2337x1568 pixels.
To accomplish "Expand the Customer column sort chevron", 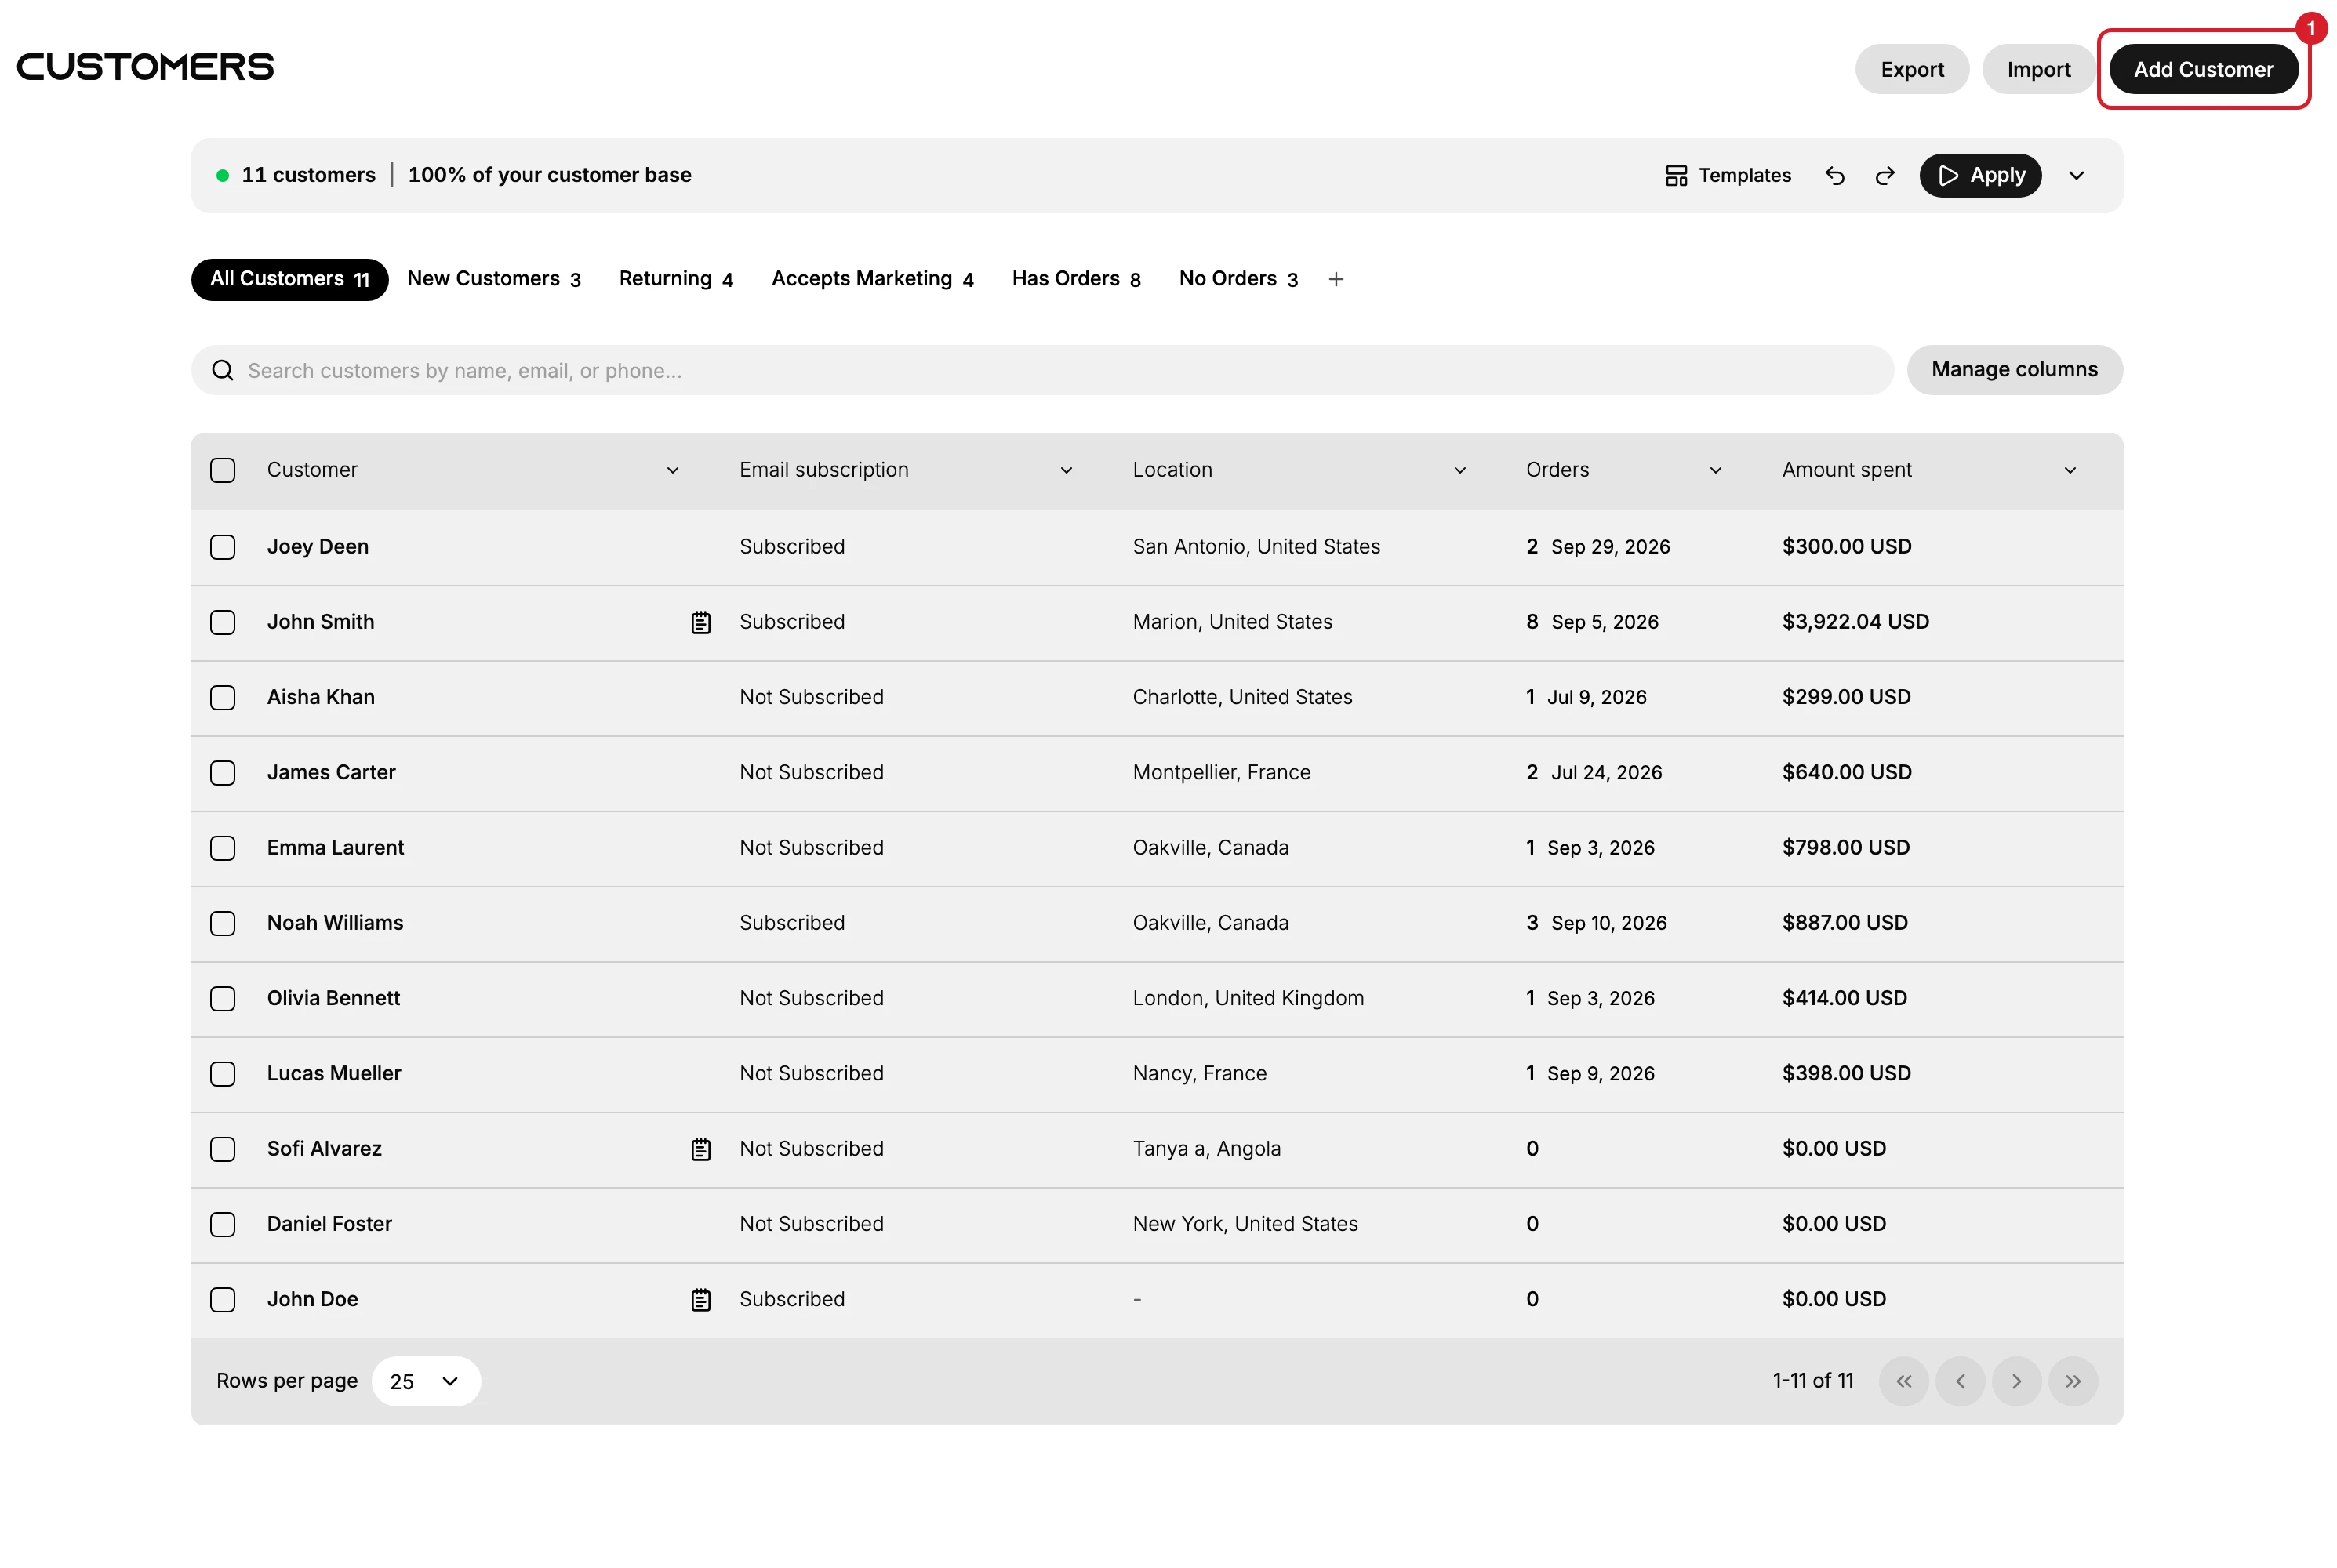I will click(x=673, y=470).
